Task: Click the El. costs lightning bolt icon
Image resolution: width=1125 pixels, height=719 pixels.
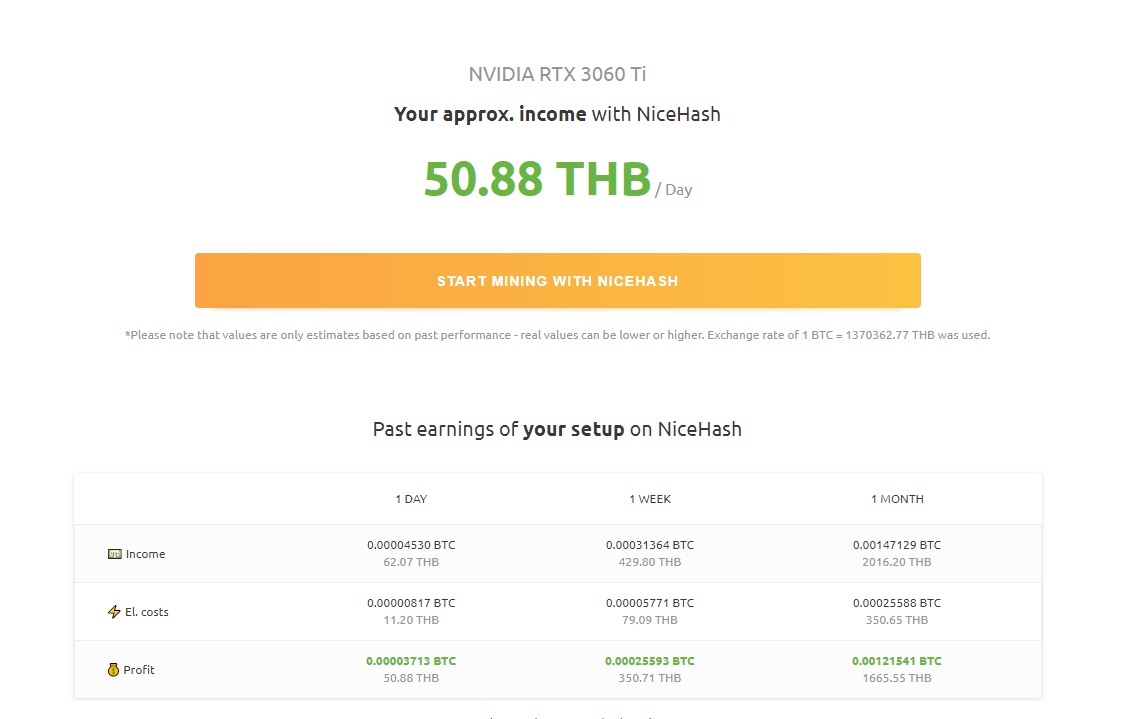Action: [114, 612]
